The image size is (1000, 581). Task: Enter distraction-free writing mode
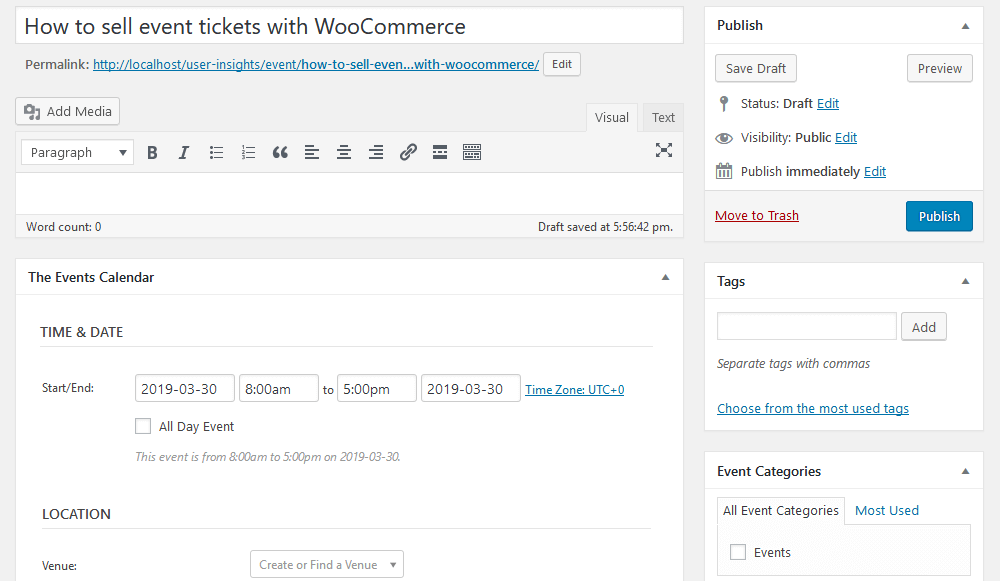click(x=664, y=151)
